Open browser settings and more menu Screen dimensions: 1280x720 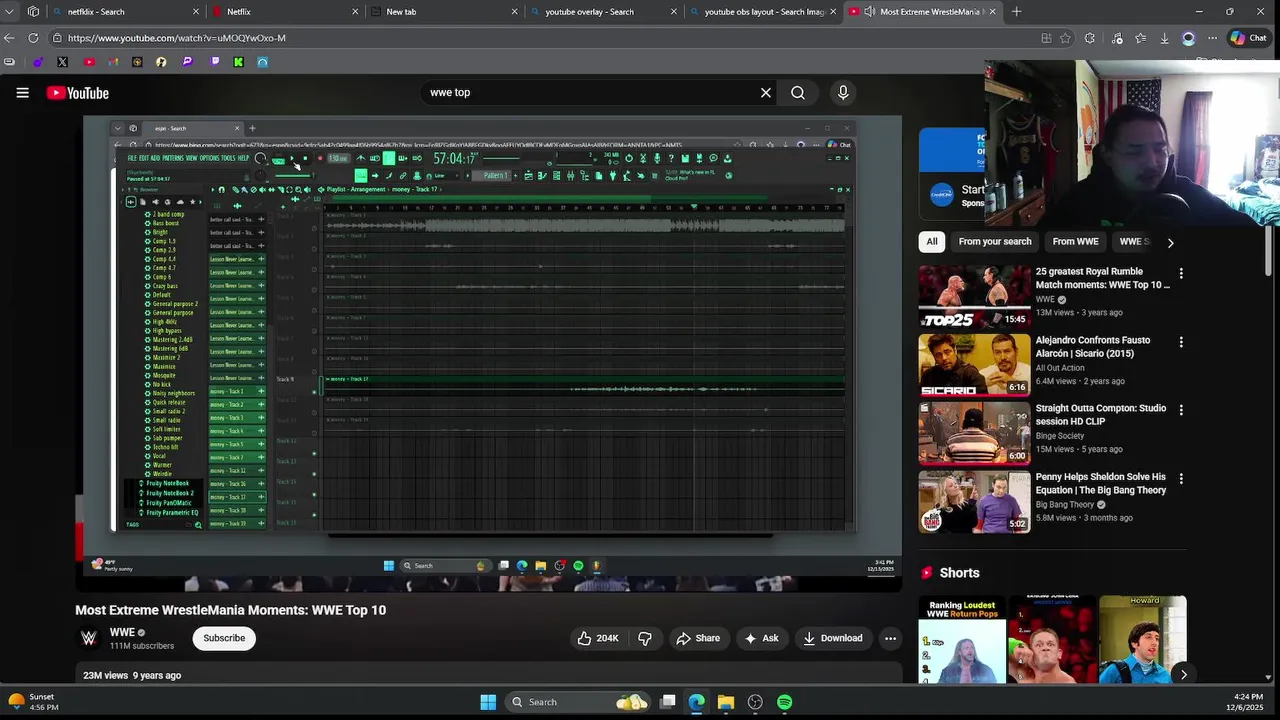1212,38
